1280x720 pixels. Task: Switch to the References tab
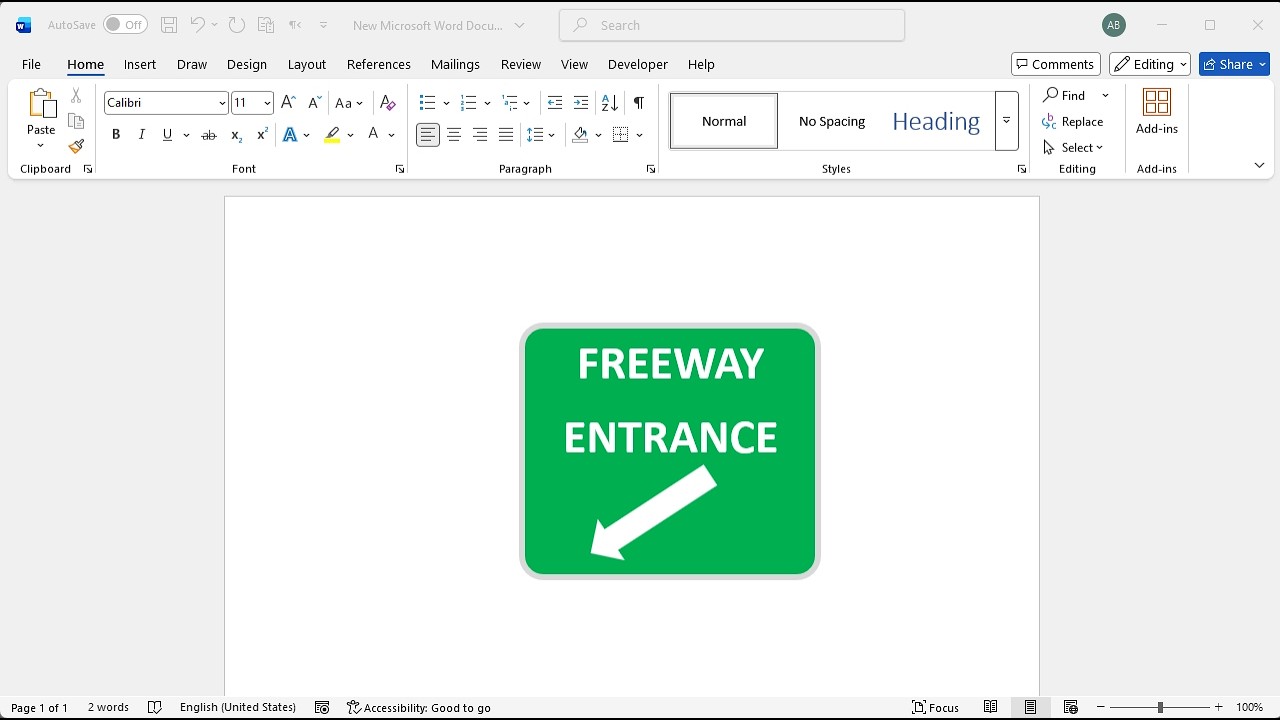pyautogui.click(x=379, y=64)
